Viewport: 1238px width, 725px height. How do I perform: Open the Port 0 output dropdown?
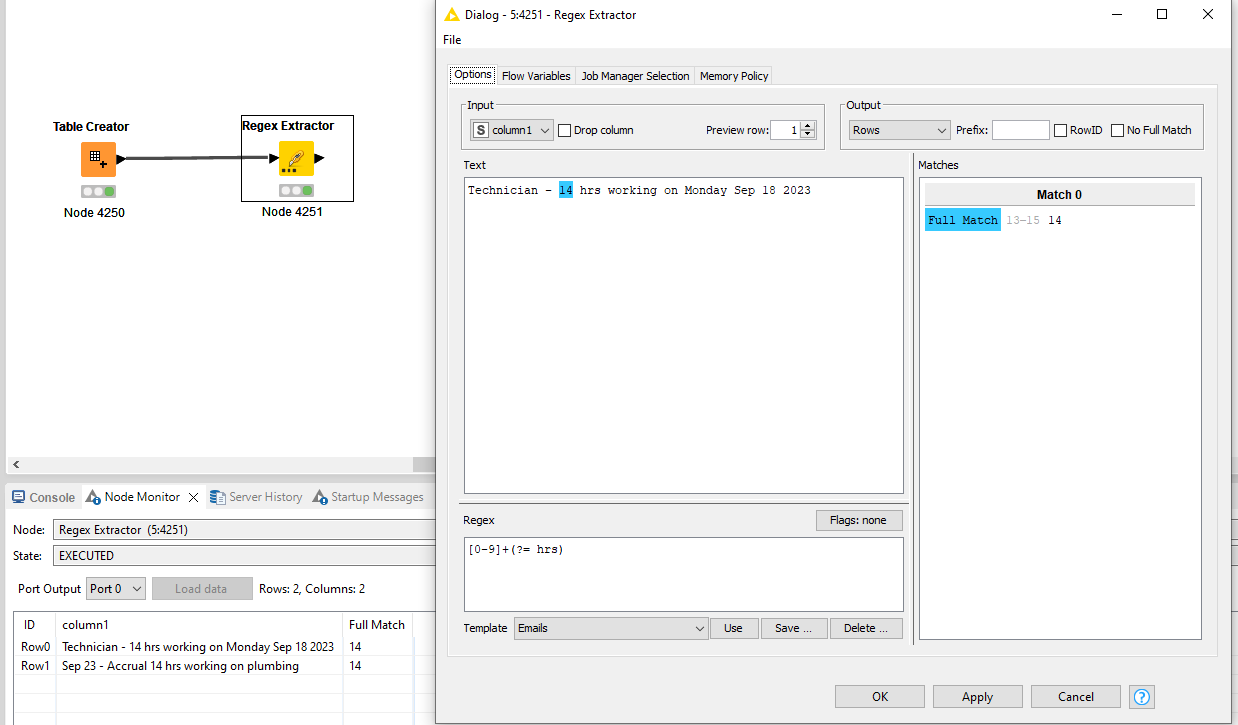pos(116,589)
